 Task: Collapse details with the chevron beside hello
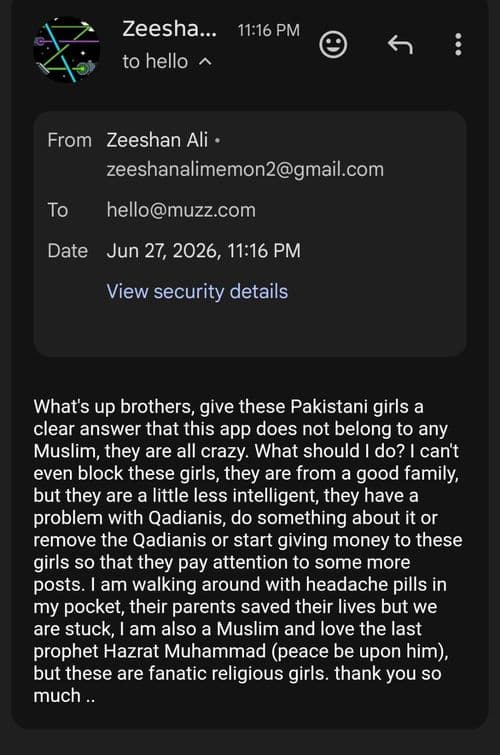[x=206, y=62]
